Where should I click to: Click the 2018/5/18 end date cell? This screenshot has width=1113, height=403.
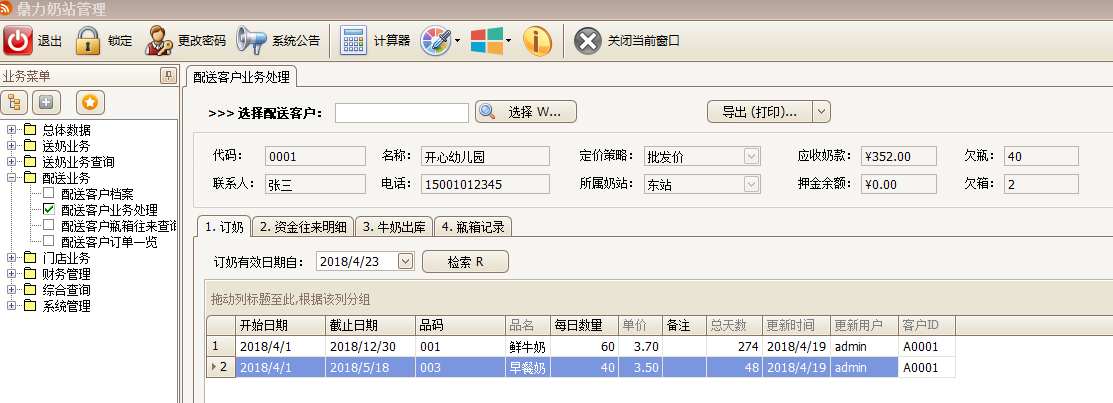pos(371,368)
